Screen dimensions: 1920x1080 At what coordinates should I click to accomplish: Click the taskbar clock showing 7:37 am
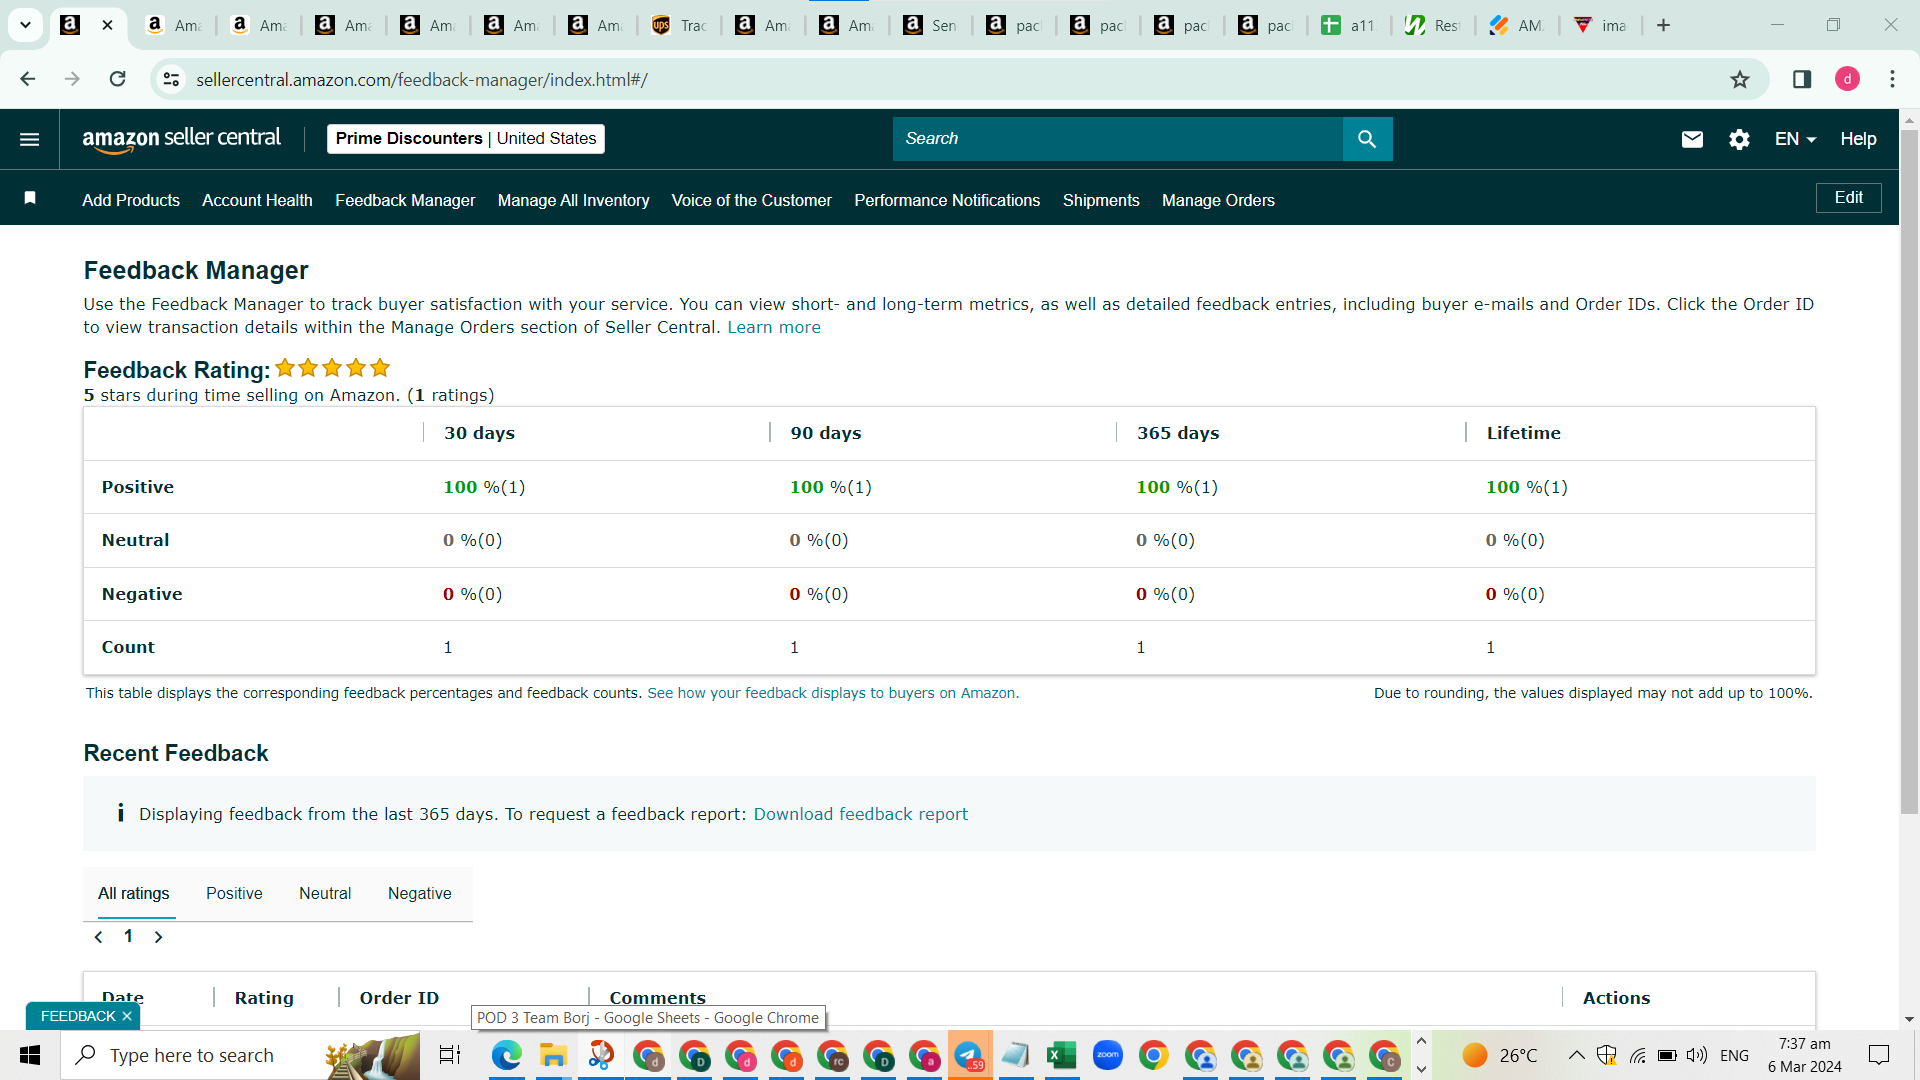coord(1804,1055)
